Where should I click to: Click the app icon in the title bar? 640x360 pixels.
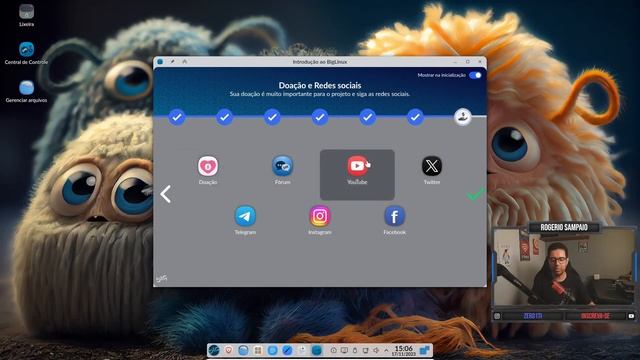[160, 62]
